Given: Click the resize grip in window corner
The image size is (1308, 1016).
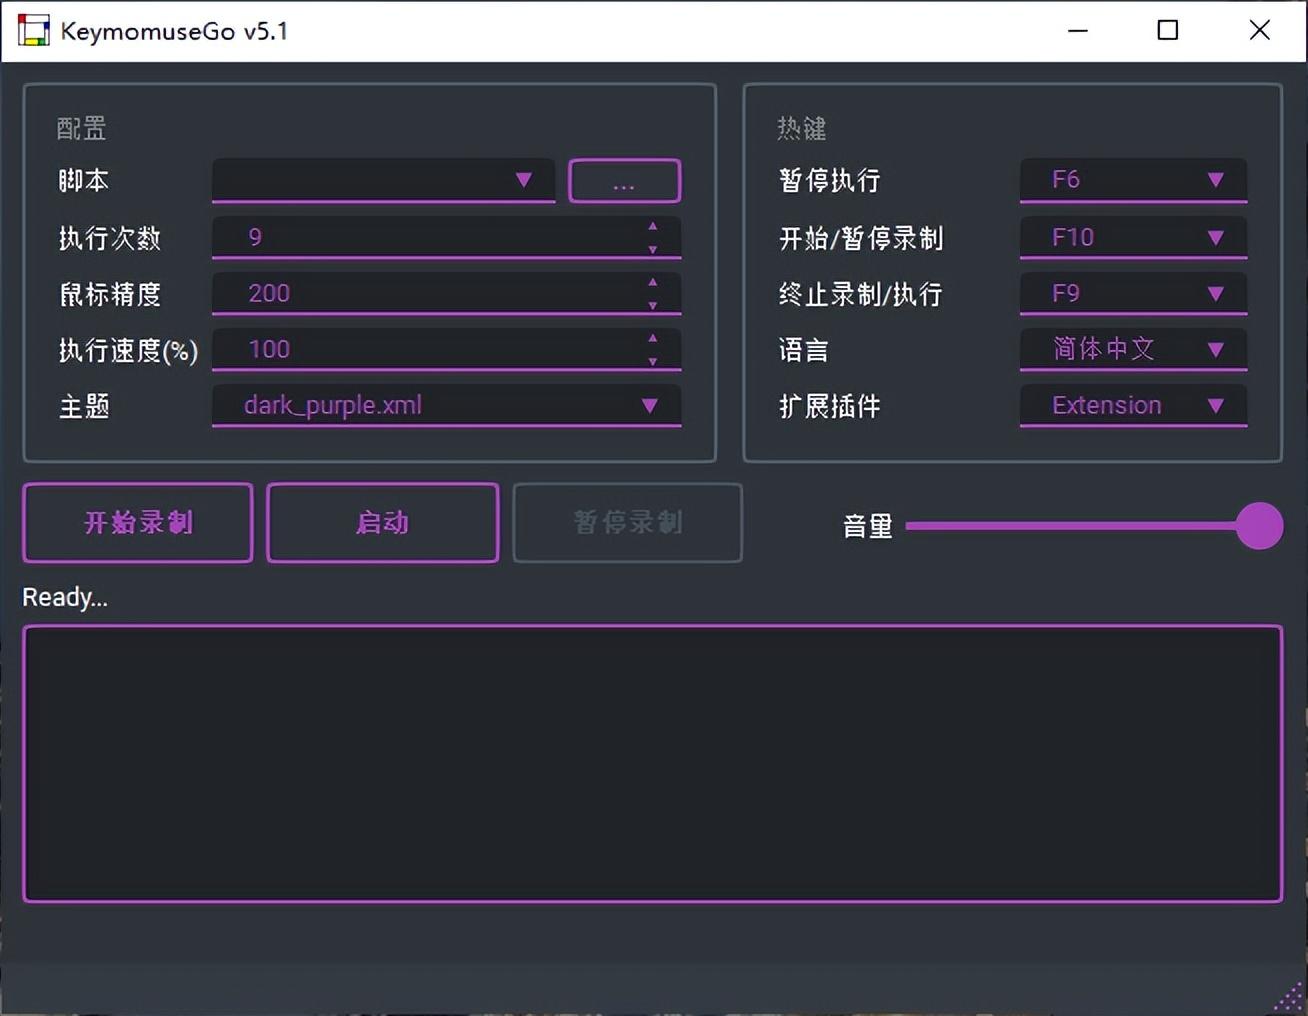Looking at the screenshot, I should pos(1288,996).
